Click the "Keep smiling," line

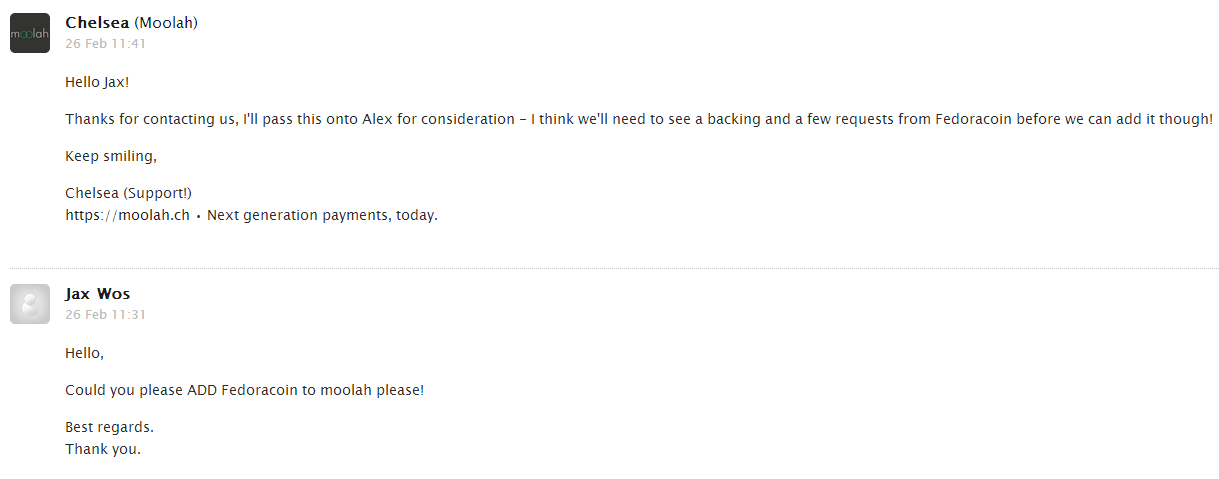pyautogui.click(x=111, y=156)
